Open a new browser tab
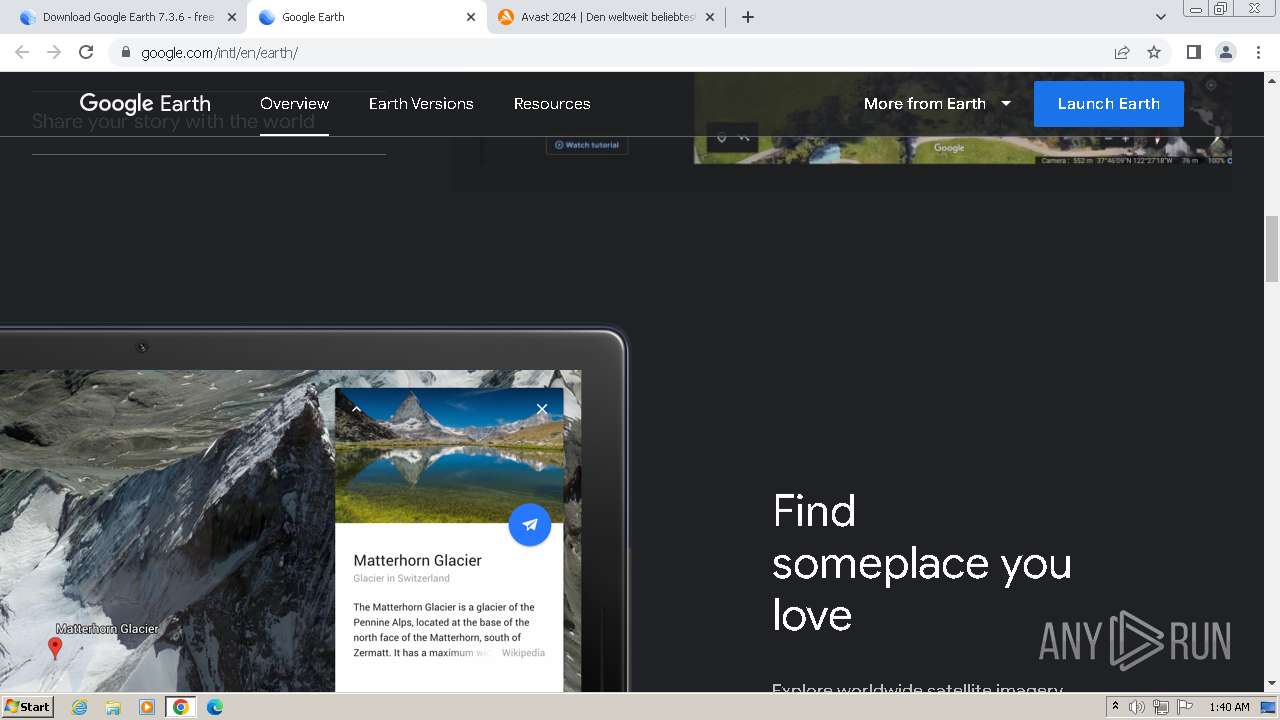Screen dimensions: 1280x720 coord(748,17)
